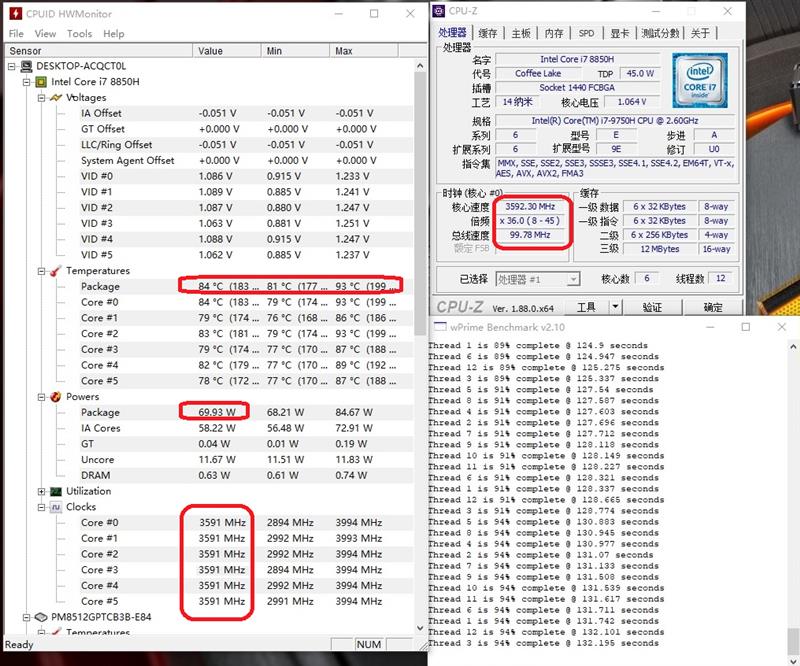800x666 pixels.
Task: Switch to the 显卡 tab in CPU-Z
Action: (619, 33)
